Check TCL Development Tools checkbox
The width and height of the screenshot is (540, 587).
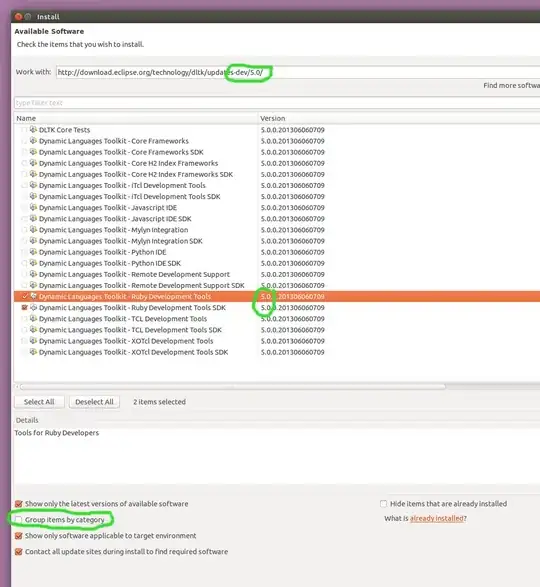[x=25, y=319]
